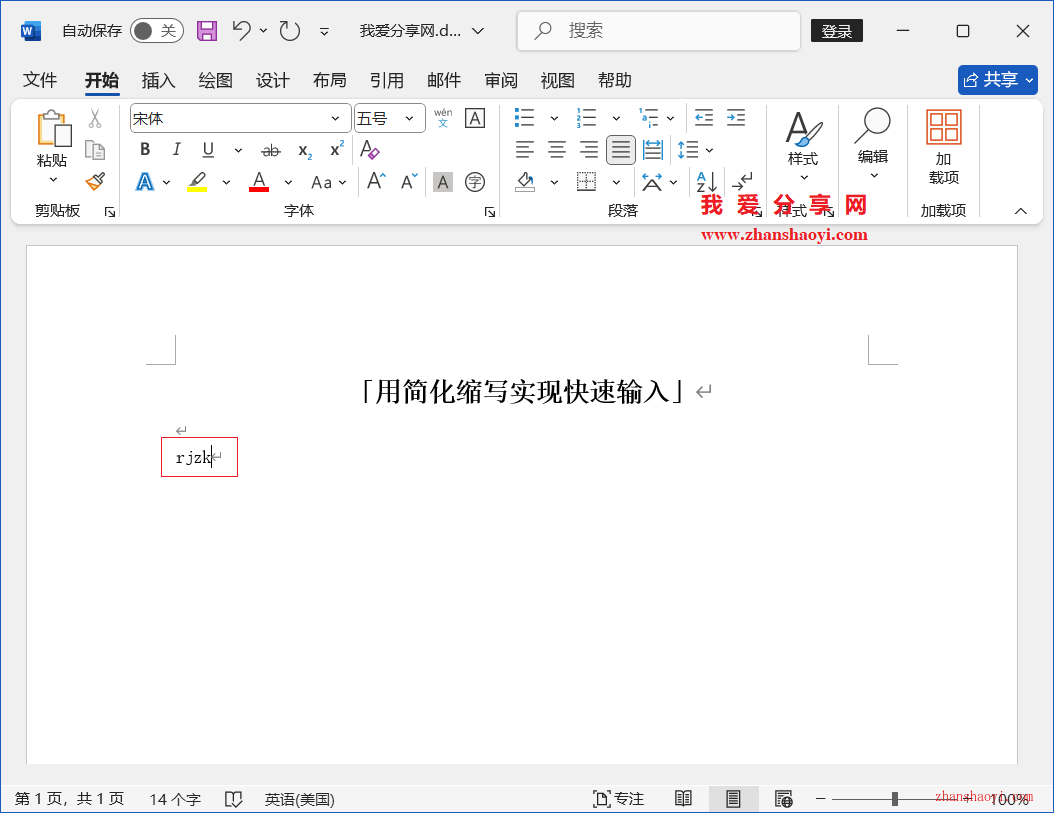
Task: Cut selection with the scissors icon
Action: tap(95, 119)
